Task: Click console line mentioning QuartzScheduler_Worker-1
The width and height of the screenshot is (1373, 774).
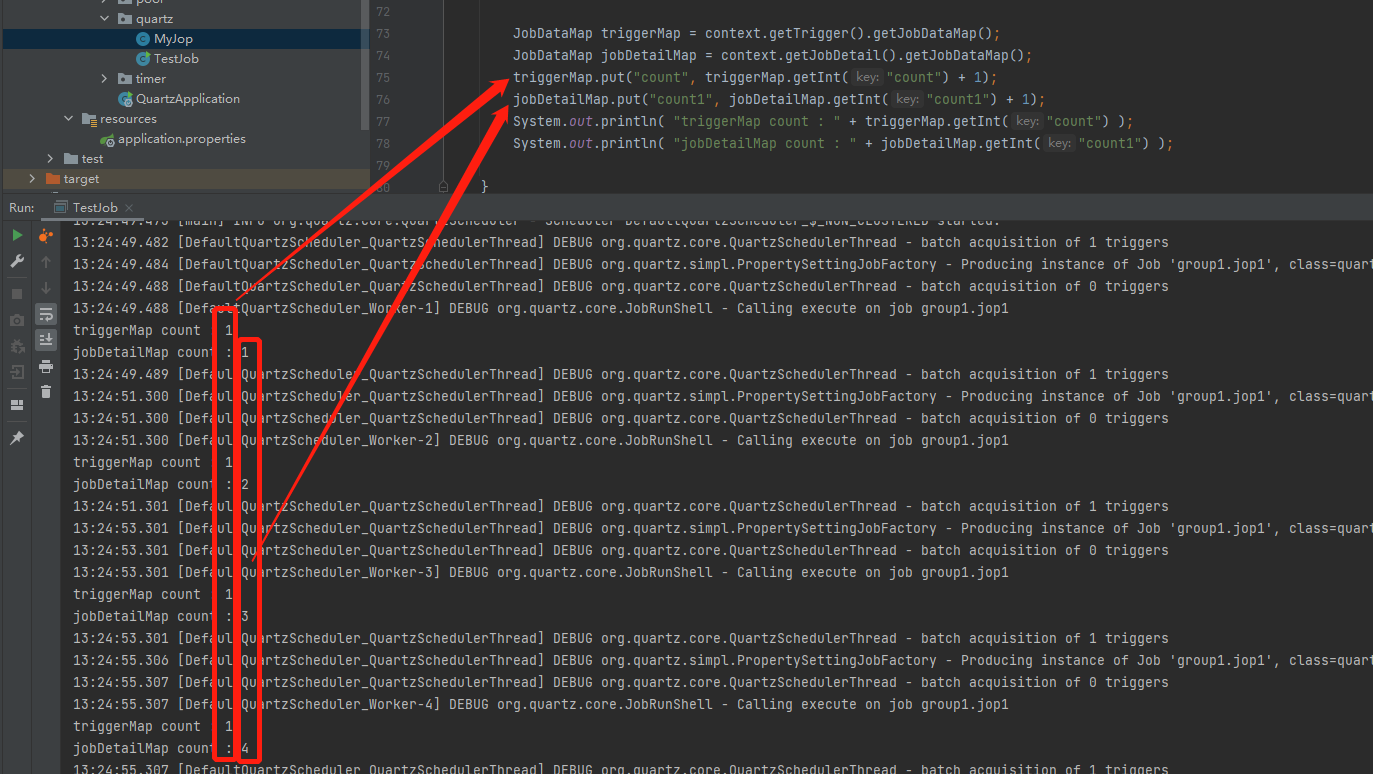Action: [541, 308]
